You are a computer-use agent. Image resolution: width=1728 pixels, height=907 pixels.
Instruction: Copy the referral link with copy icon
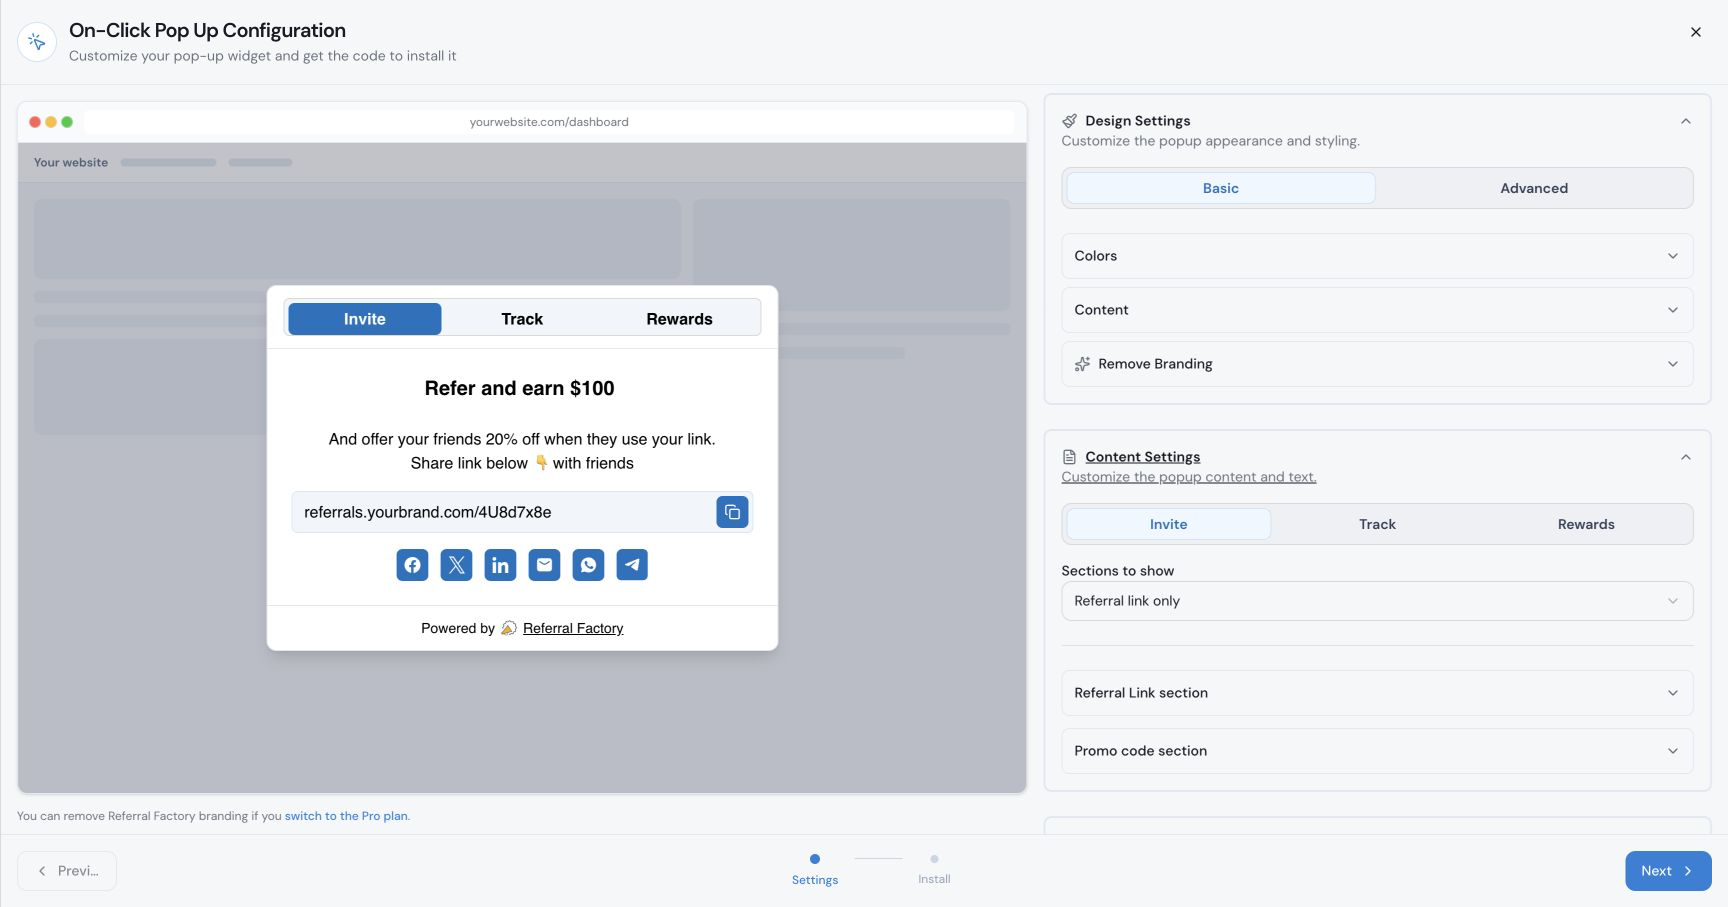(x=732, y=512)
